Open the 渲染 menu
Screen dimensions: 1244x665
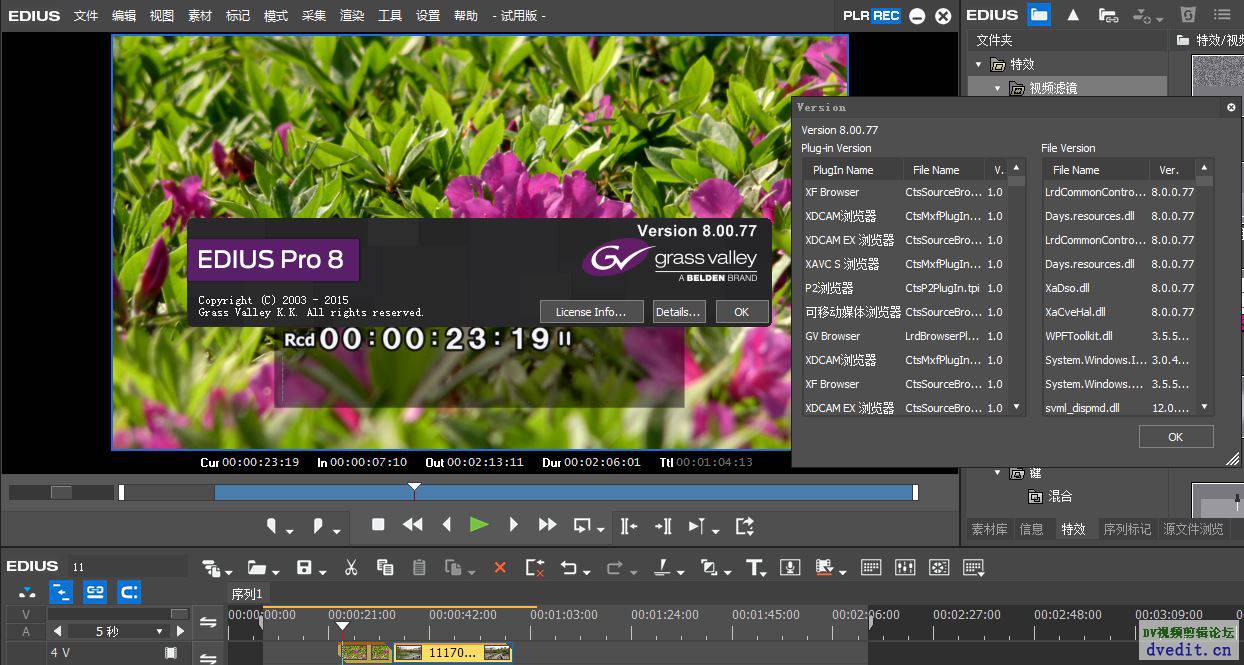(x=352, y=16)
